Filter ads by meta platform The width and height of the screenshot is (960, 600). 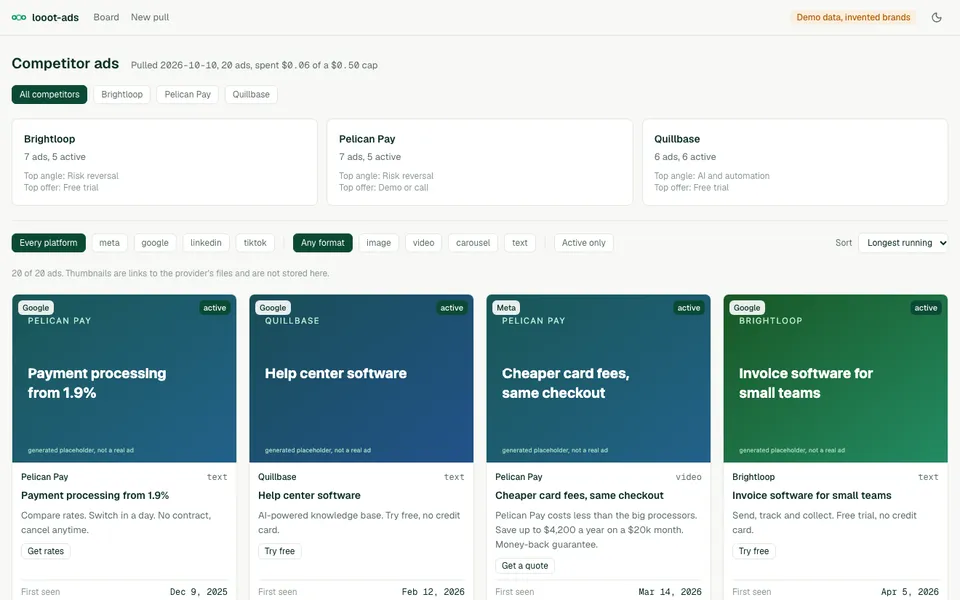110,243
